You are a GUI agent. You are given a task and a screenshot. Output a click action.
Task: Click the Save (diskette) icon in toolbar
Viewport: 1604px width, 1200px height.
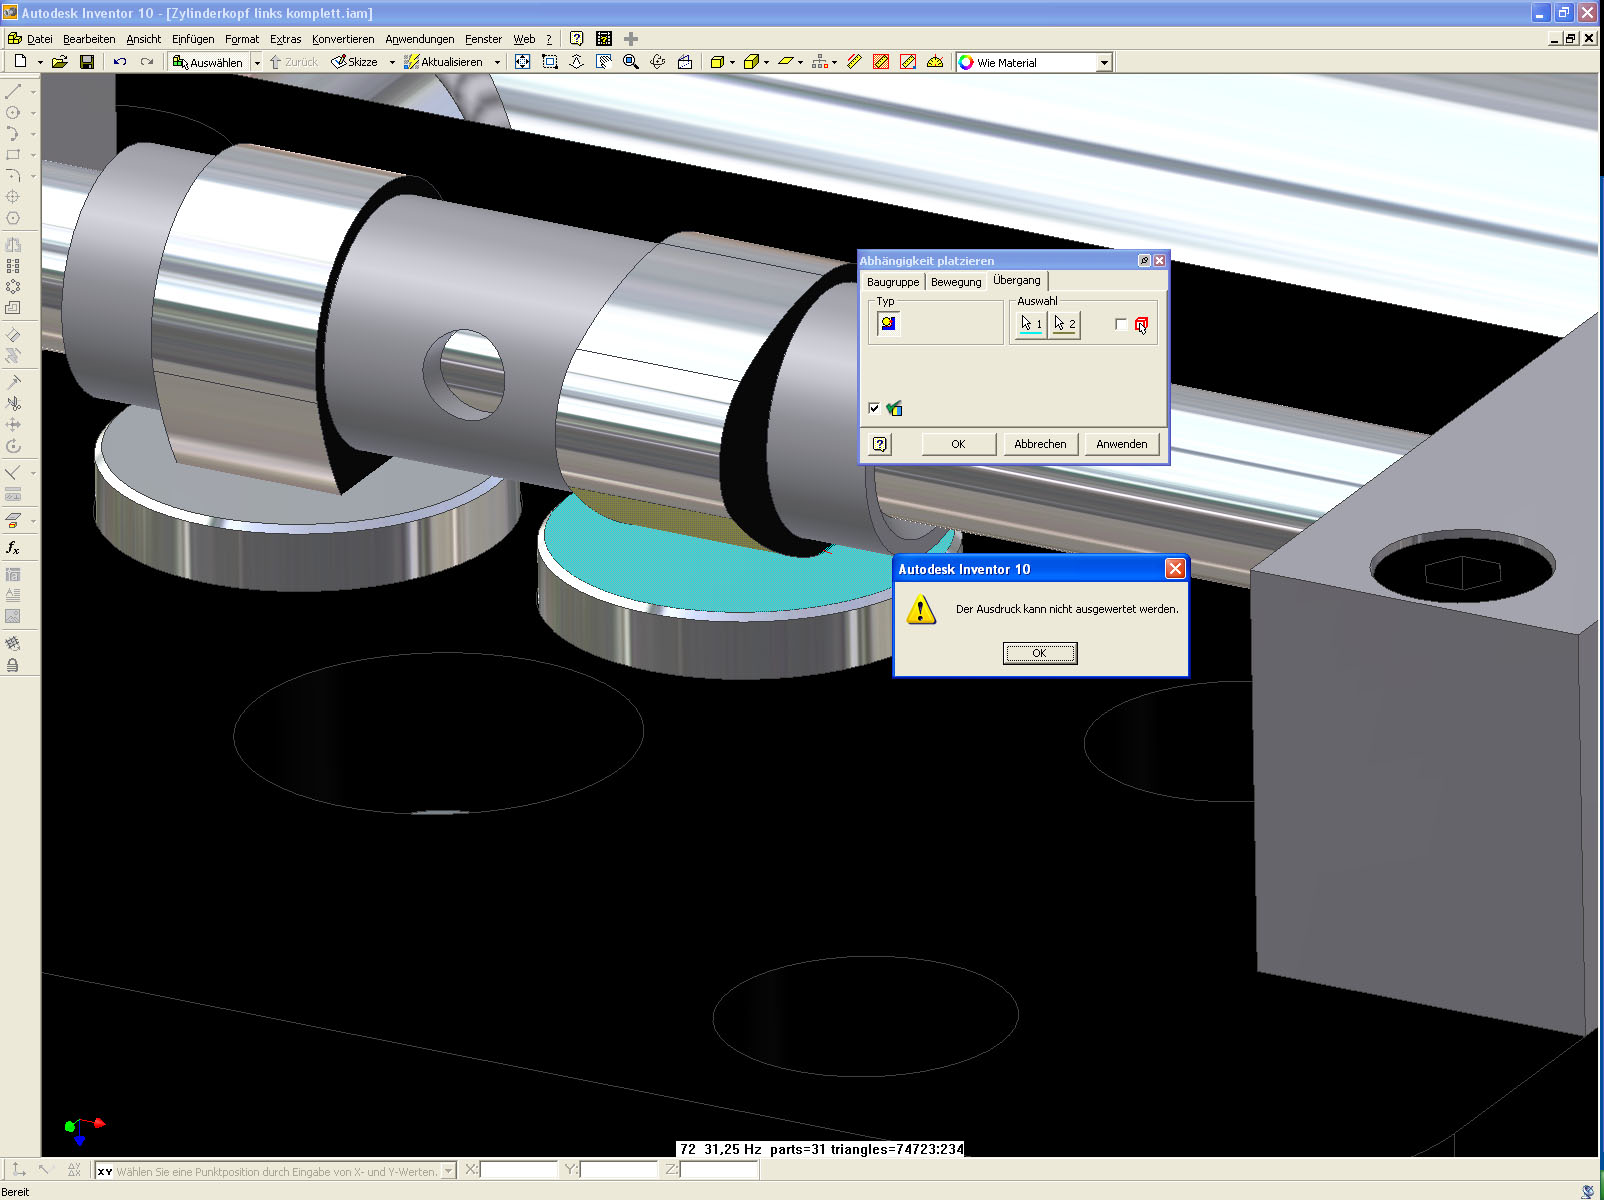87,62
